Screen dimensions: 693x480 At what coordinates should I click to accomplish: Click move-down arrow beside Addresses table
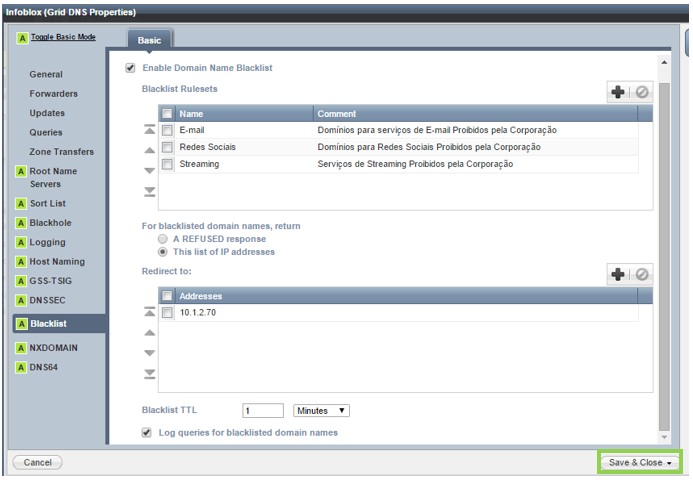pyautogui.click(x=150, y=353)
